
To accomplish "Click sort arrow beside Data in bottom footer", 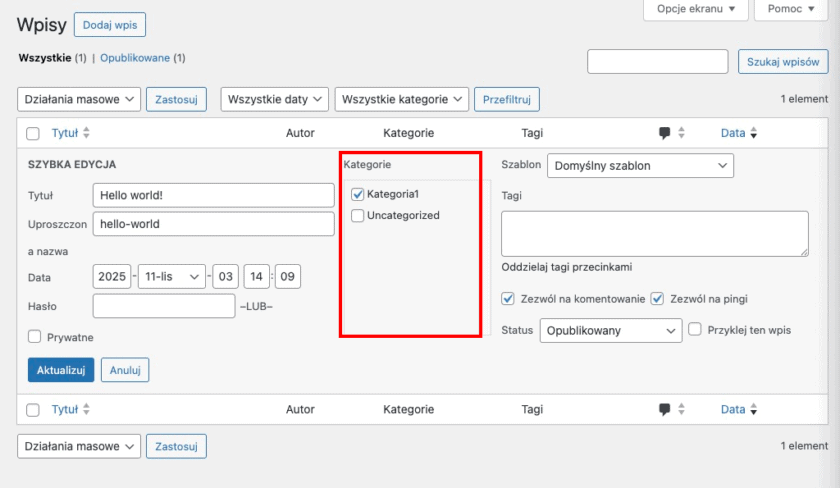I will (x=754, y=409).
